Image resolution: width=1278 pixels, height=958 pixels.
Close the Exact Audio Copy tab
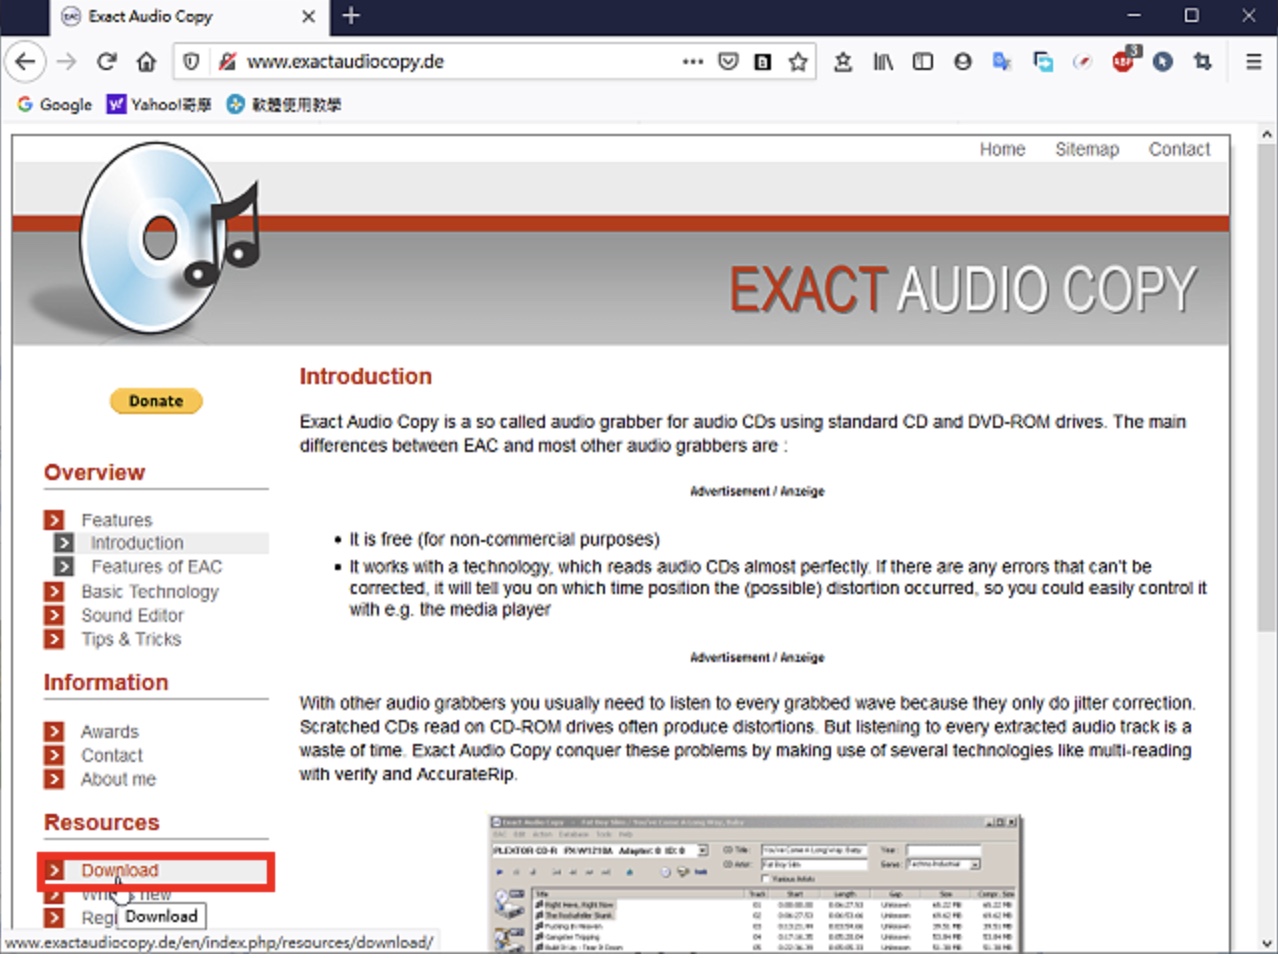click(309, 16)
